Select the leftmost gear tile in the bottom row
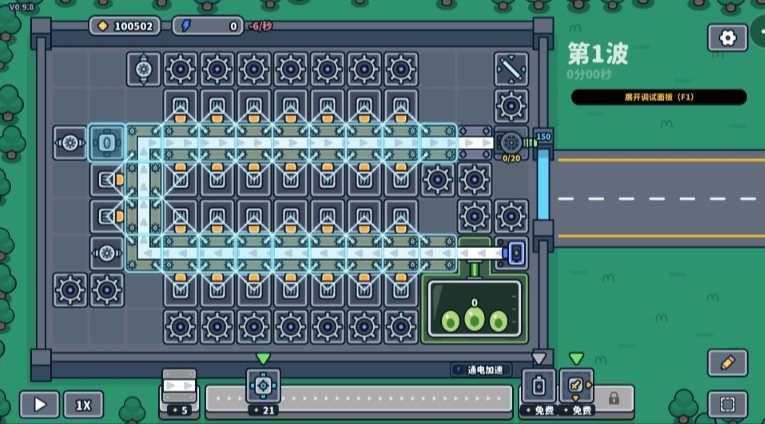Viewport: 765px width, 424px height. [181, 327]
